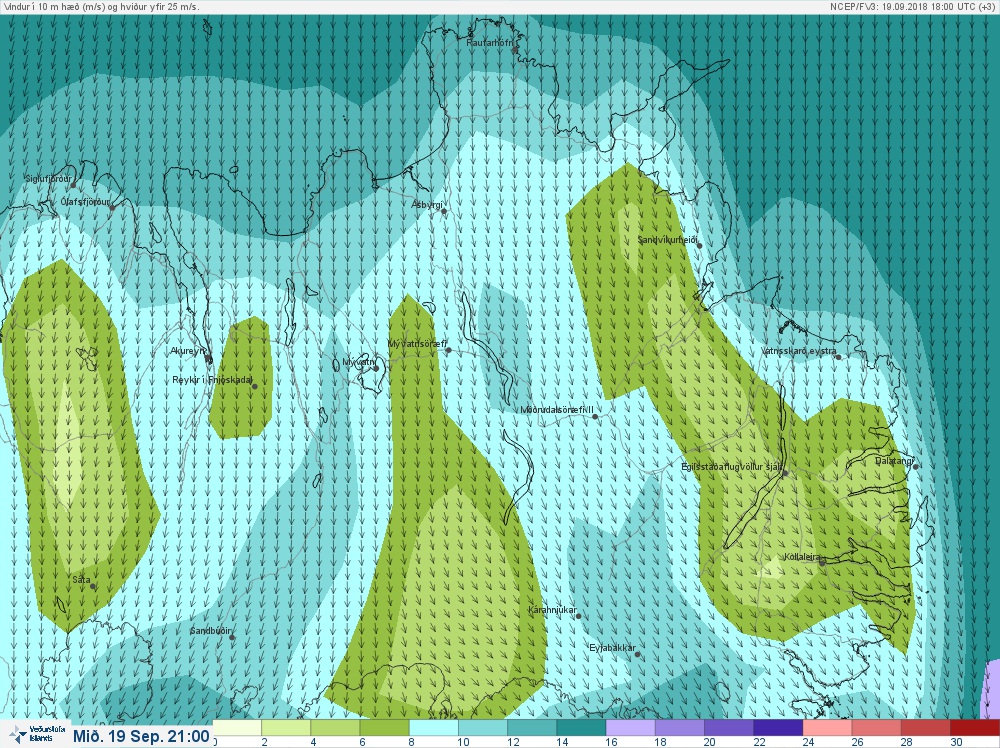The width and height of the screenshot is (1000, 748).
Task: Click the Ólafsfjörður station label
Action: (x=85, y=202)
